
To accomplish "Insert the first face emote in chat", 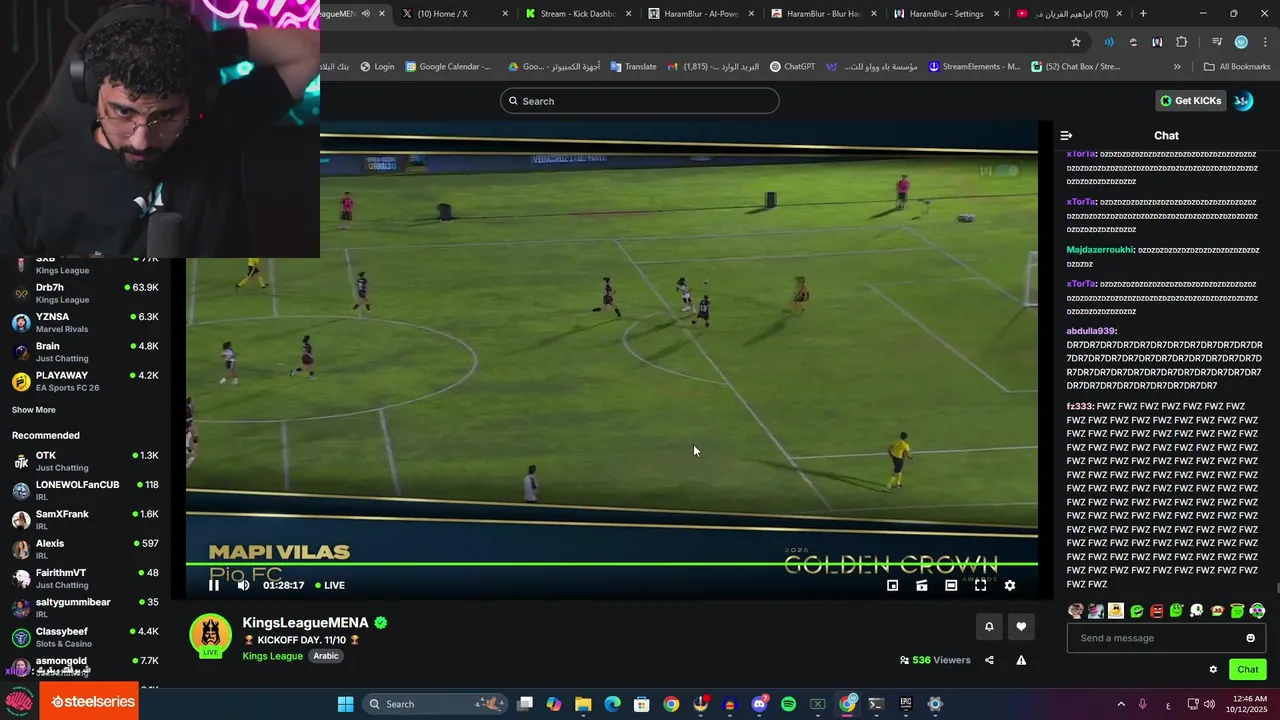I will point(1076,611).
